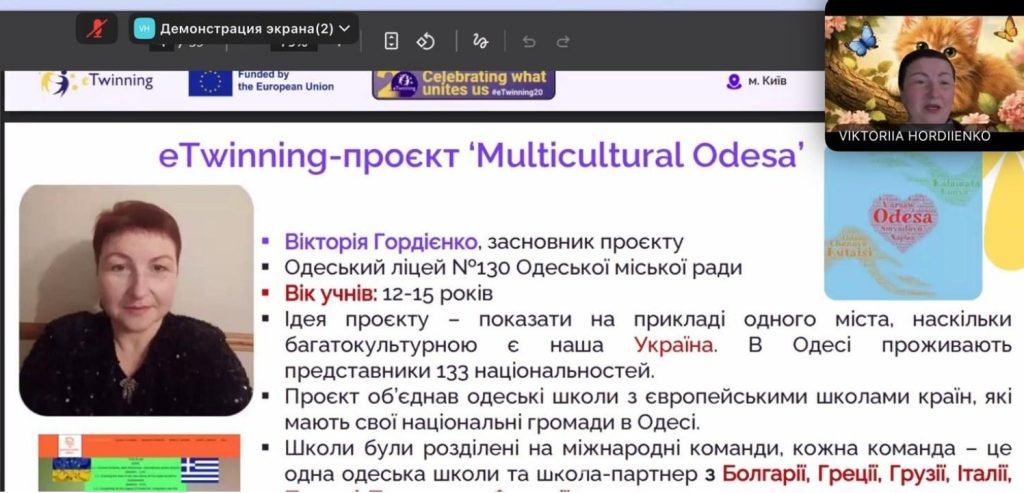The image size is (1024, 493).
Task: Click the VH avatar badge
Action: click(144, 29)
